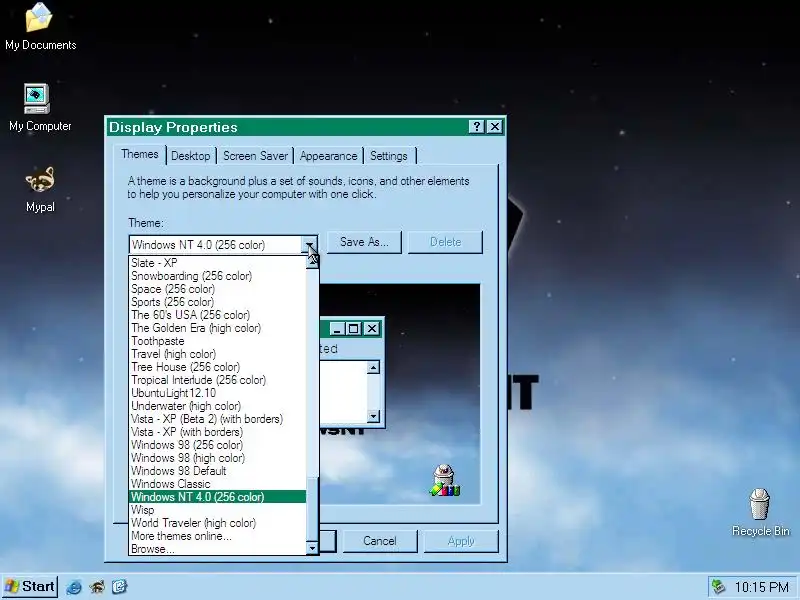Launch Mypal raccoon icon in quick launch

[x=97, y=587]
